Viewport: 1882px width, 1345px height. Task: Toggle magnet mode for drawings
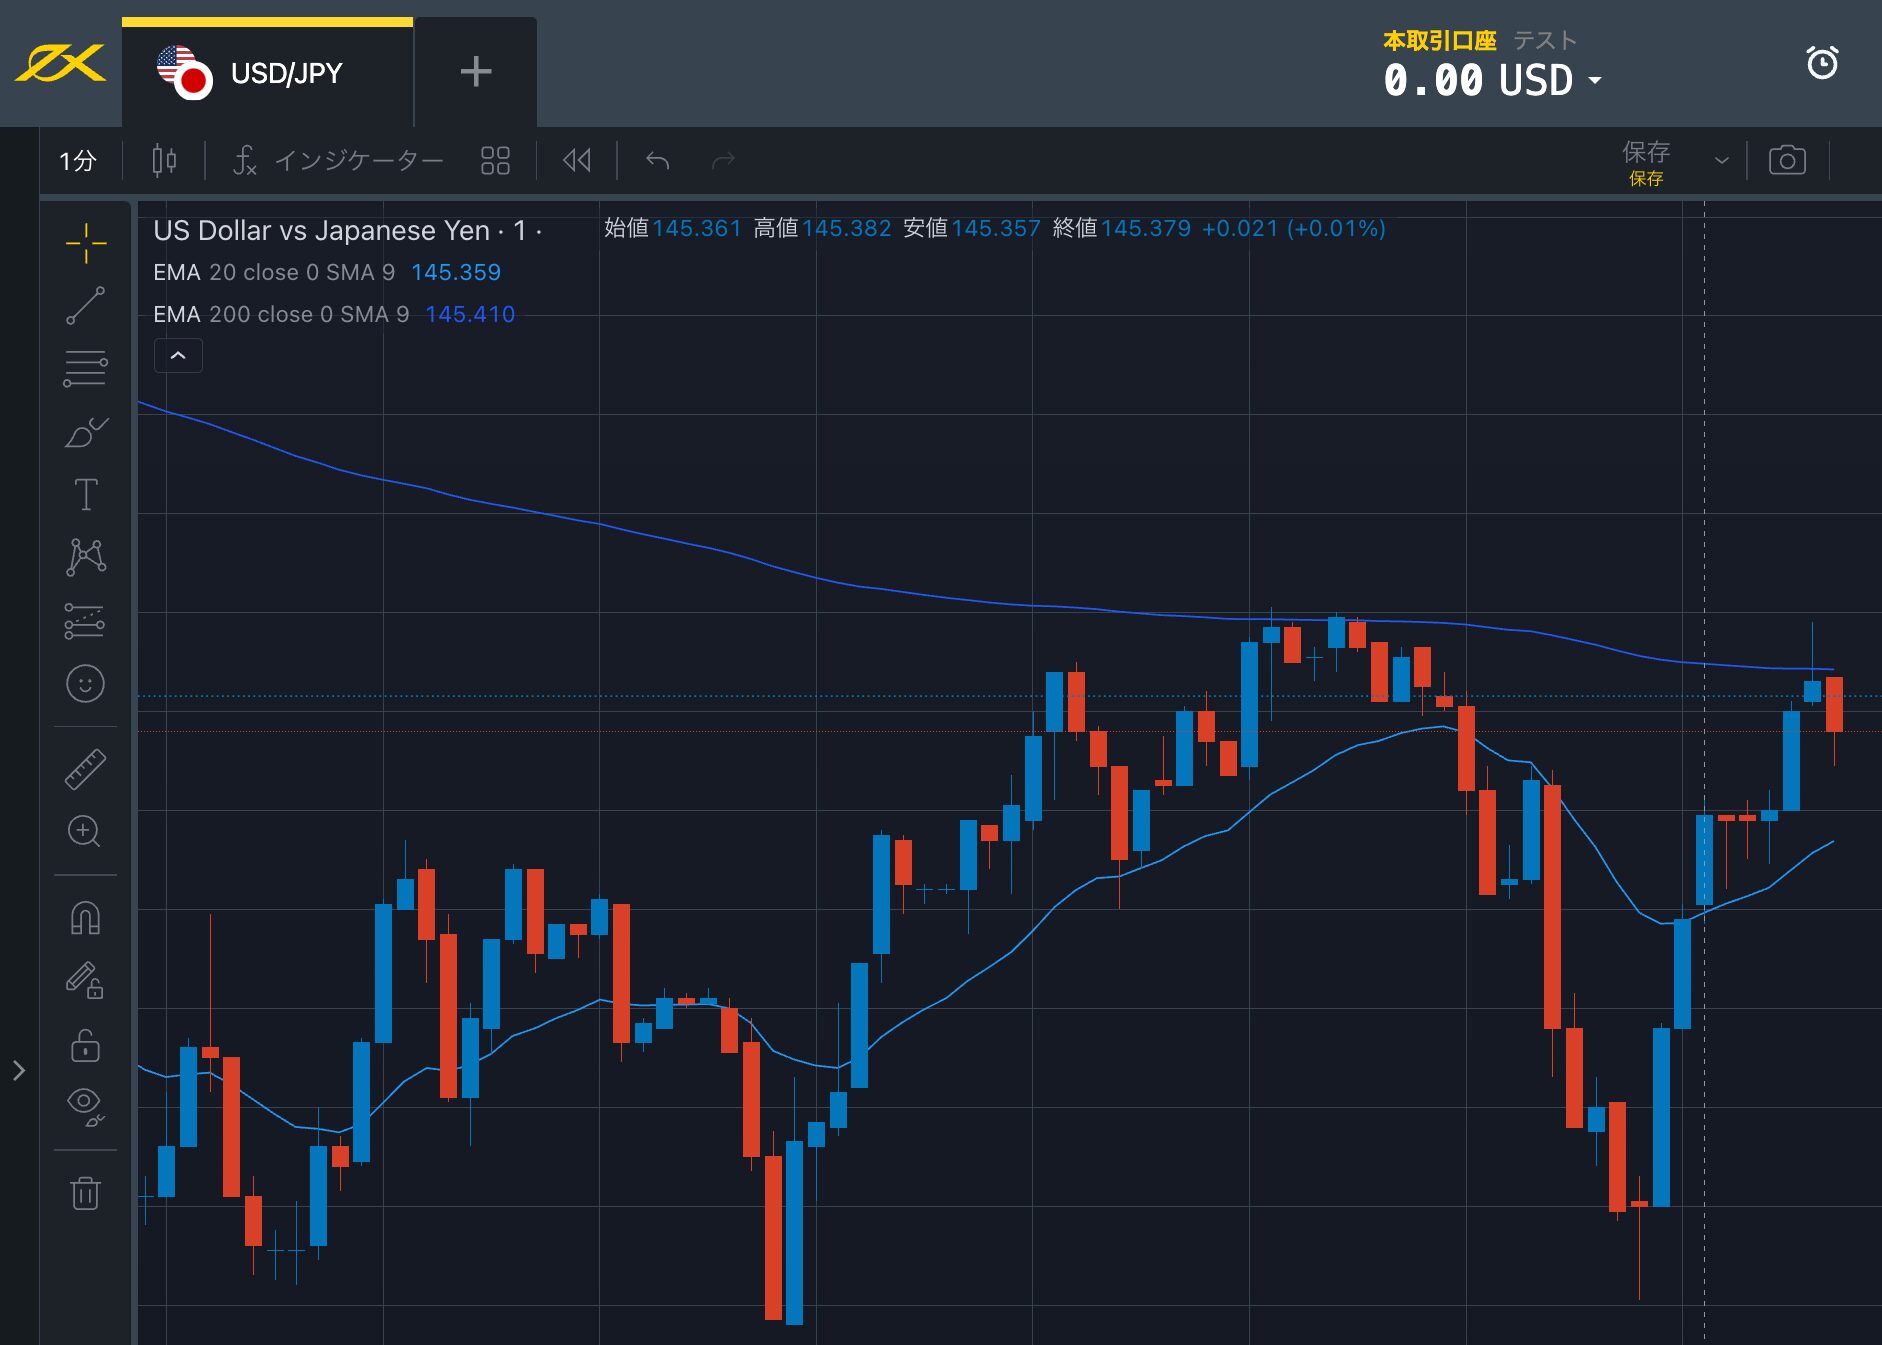click(86, 918)
